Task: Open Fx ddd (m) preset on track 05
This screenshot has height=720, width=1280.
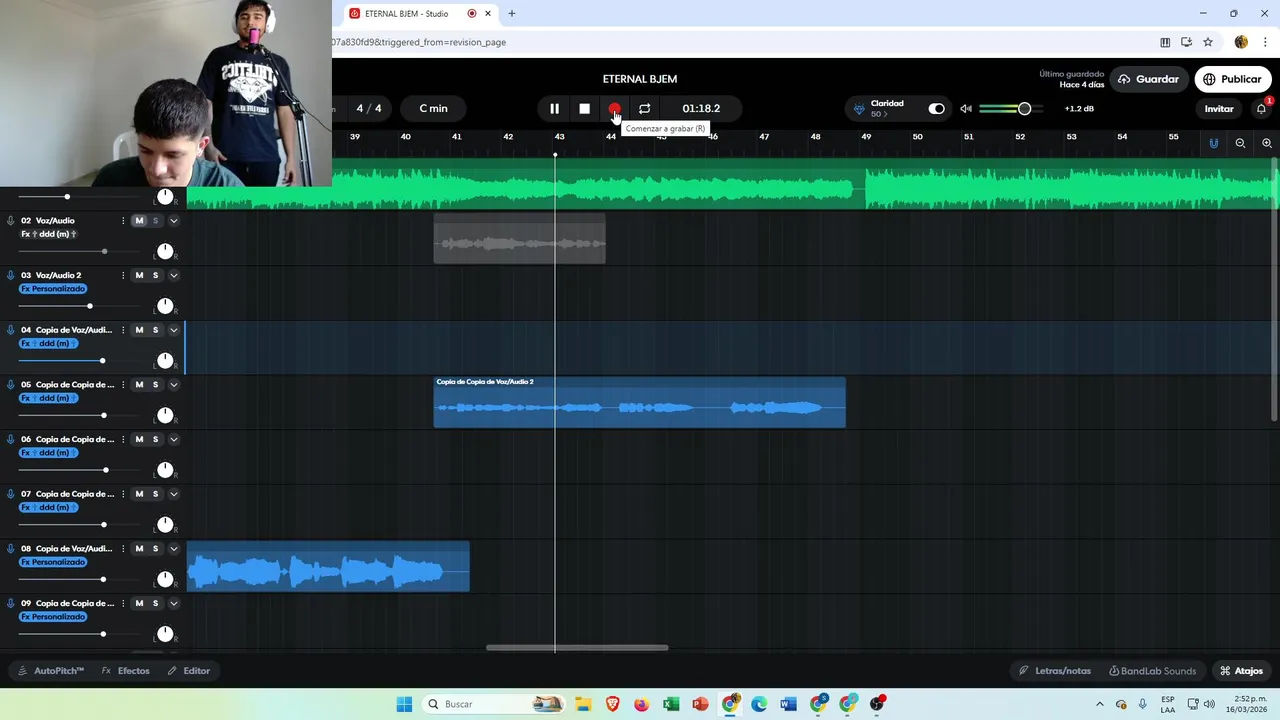Action: click(x=49, y=398)
